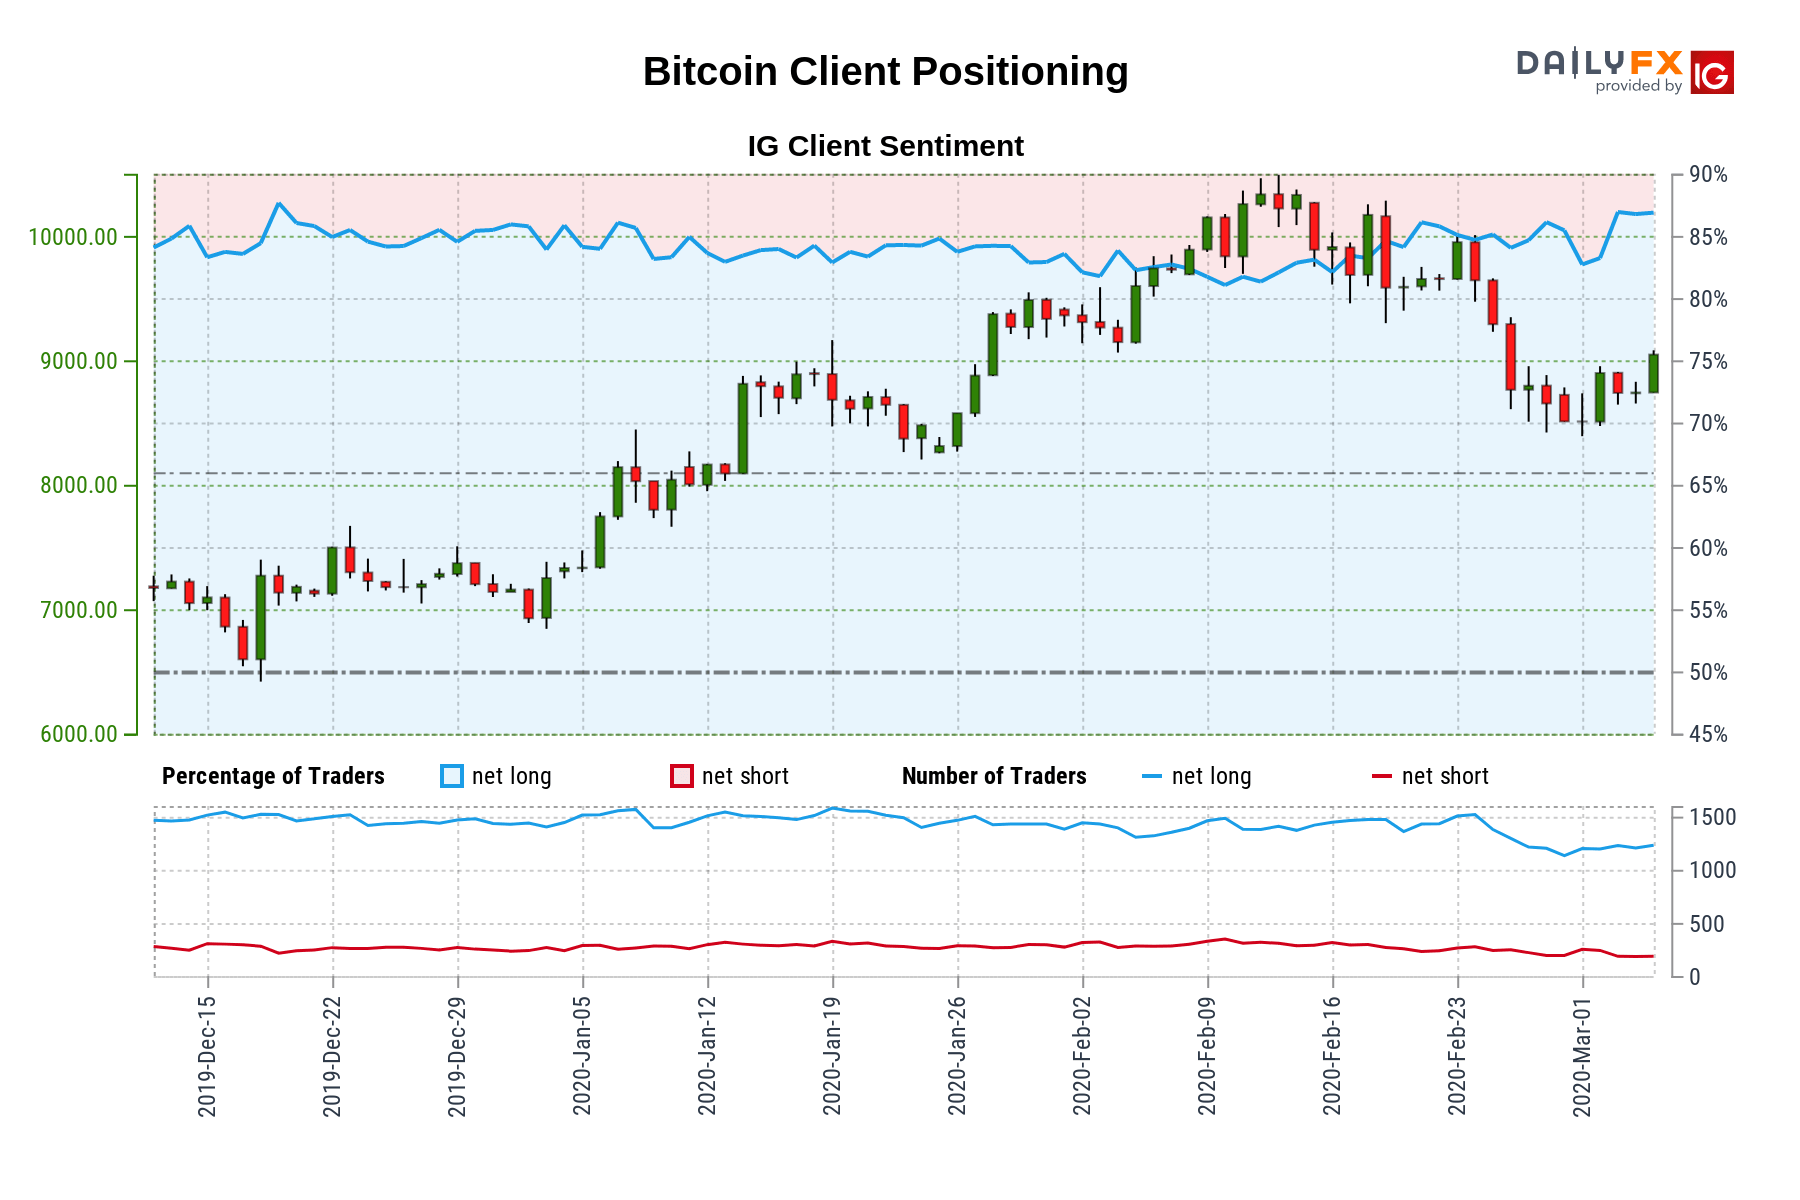Viewport: 1800px width, 1200px height.
Task: Click the 2020-Feb-02 date label
Action: pyautogui.click(x=1082, y=1056)
